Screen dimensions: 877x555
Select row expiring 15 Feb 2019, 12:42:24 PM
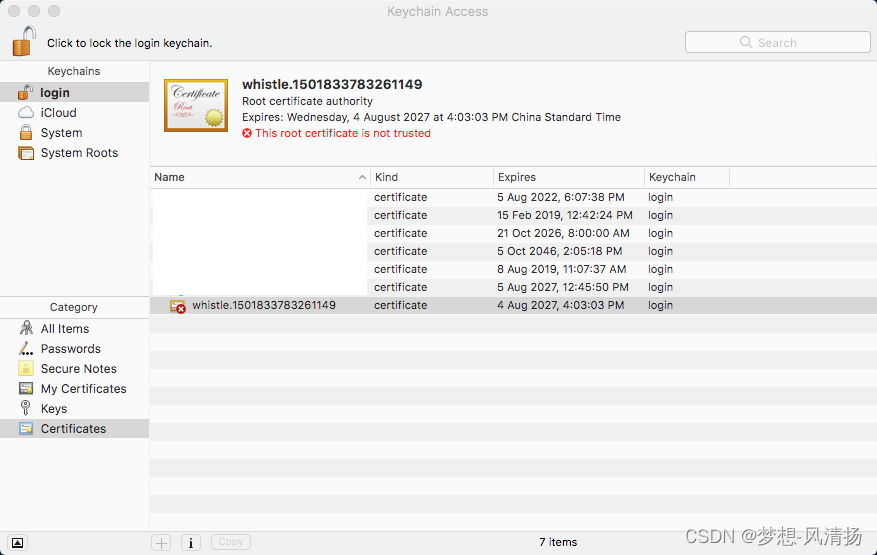(x=513, y=215)
